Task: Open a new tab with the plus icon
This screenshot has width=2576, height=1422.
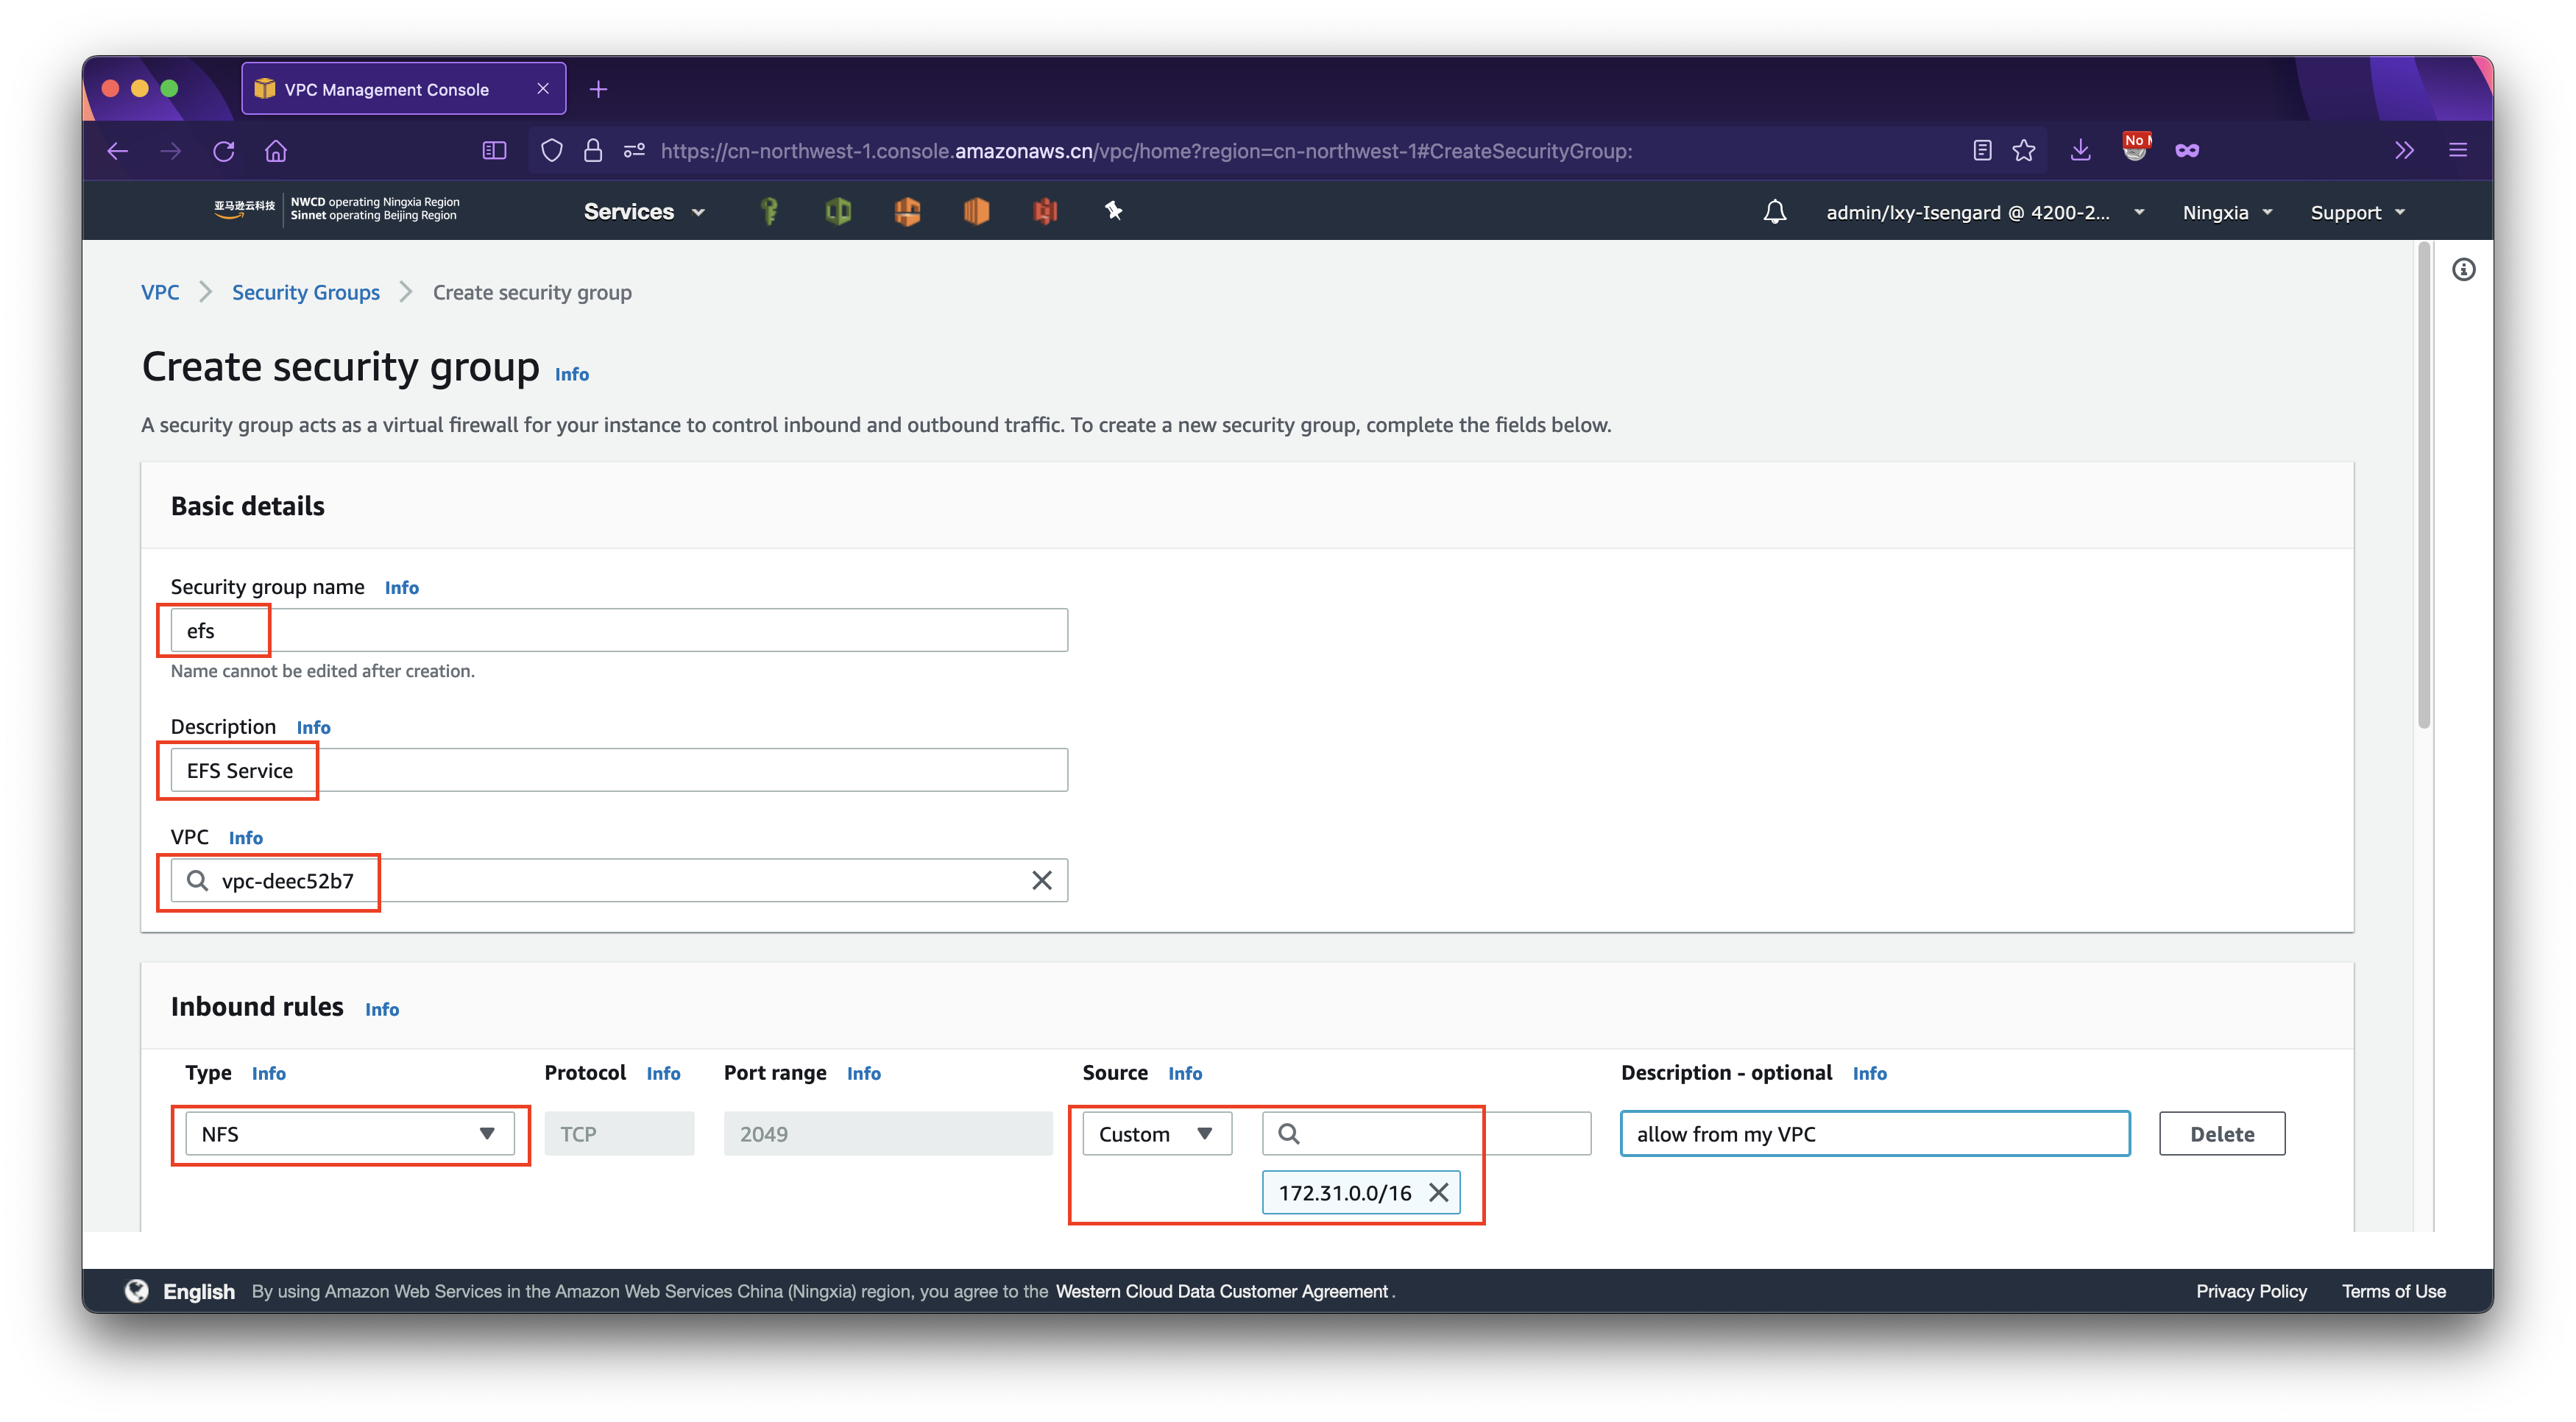Action: tap(598, 89)
